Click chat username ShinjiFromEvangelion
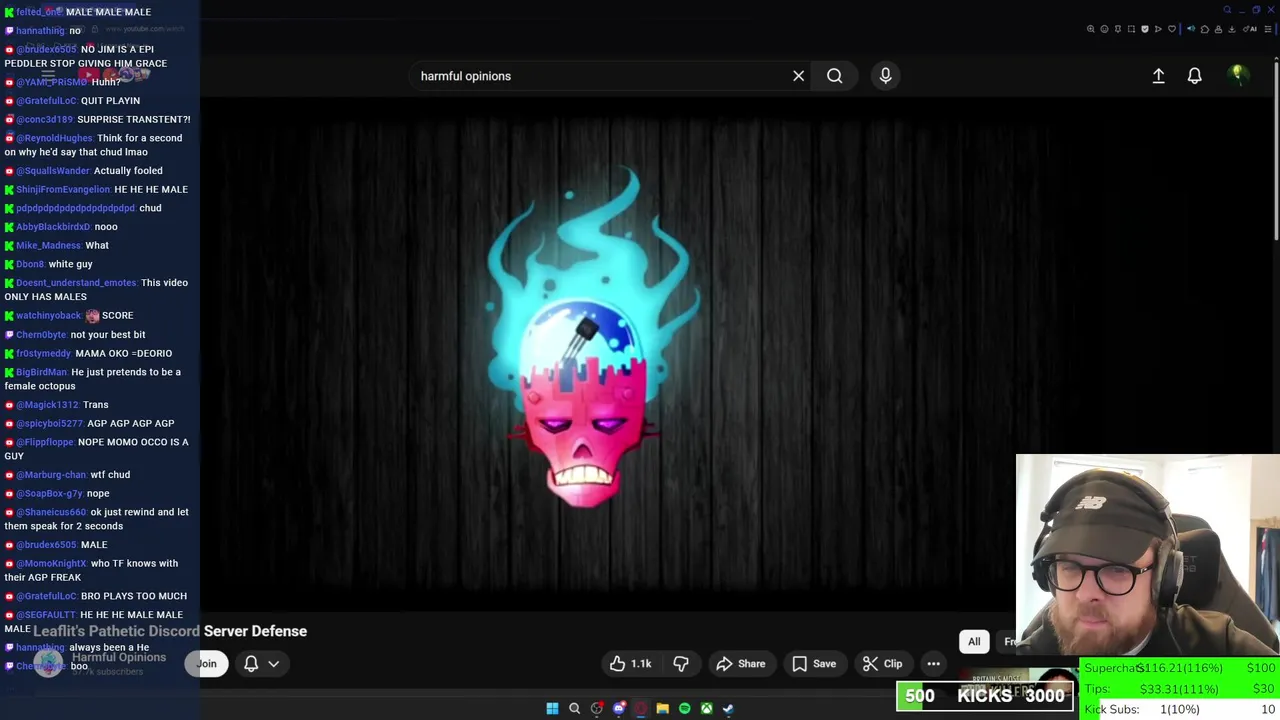This screenshot has height=720, width=1280. coord(63,190)
